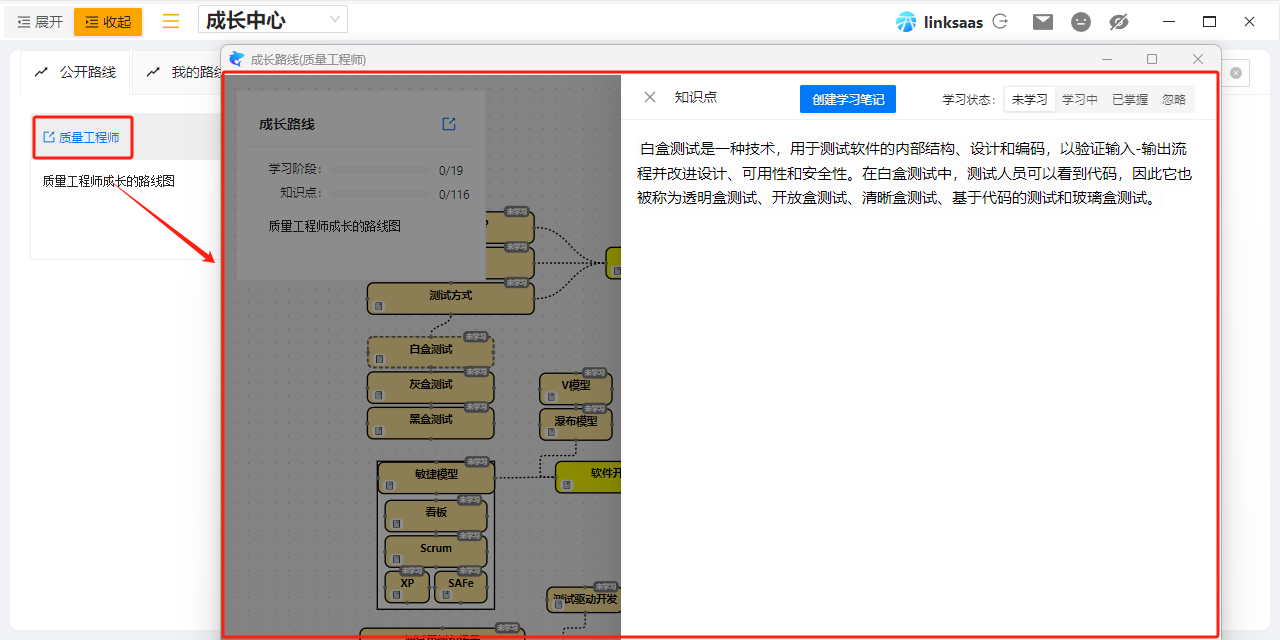Select the 测试方式 node
This screenshot has height=640, width=1280.
(x=450, y=299)
